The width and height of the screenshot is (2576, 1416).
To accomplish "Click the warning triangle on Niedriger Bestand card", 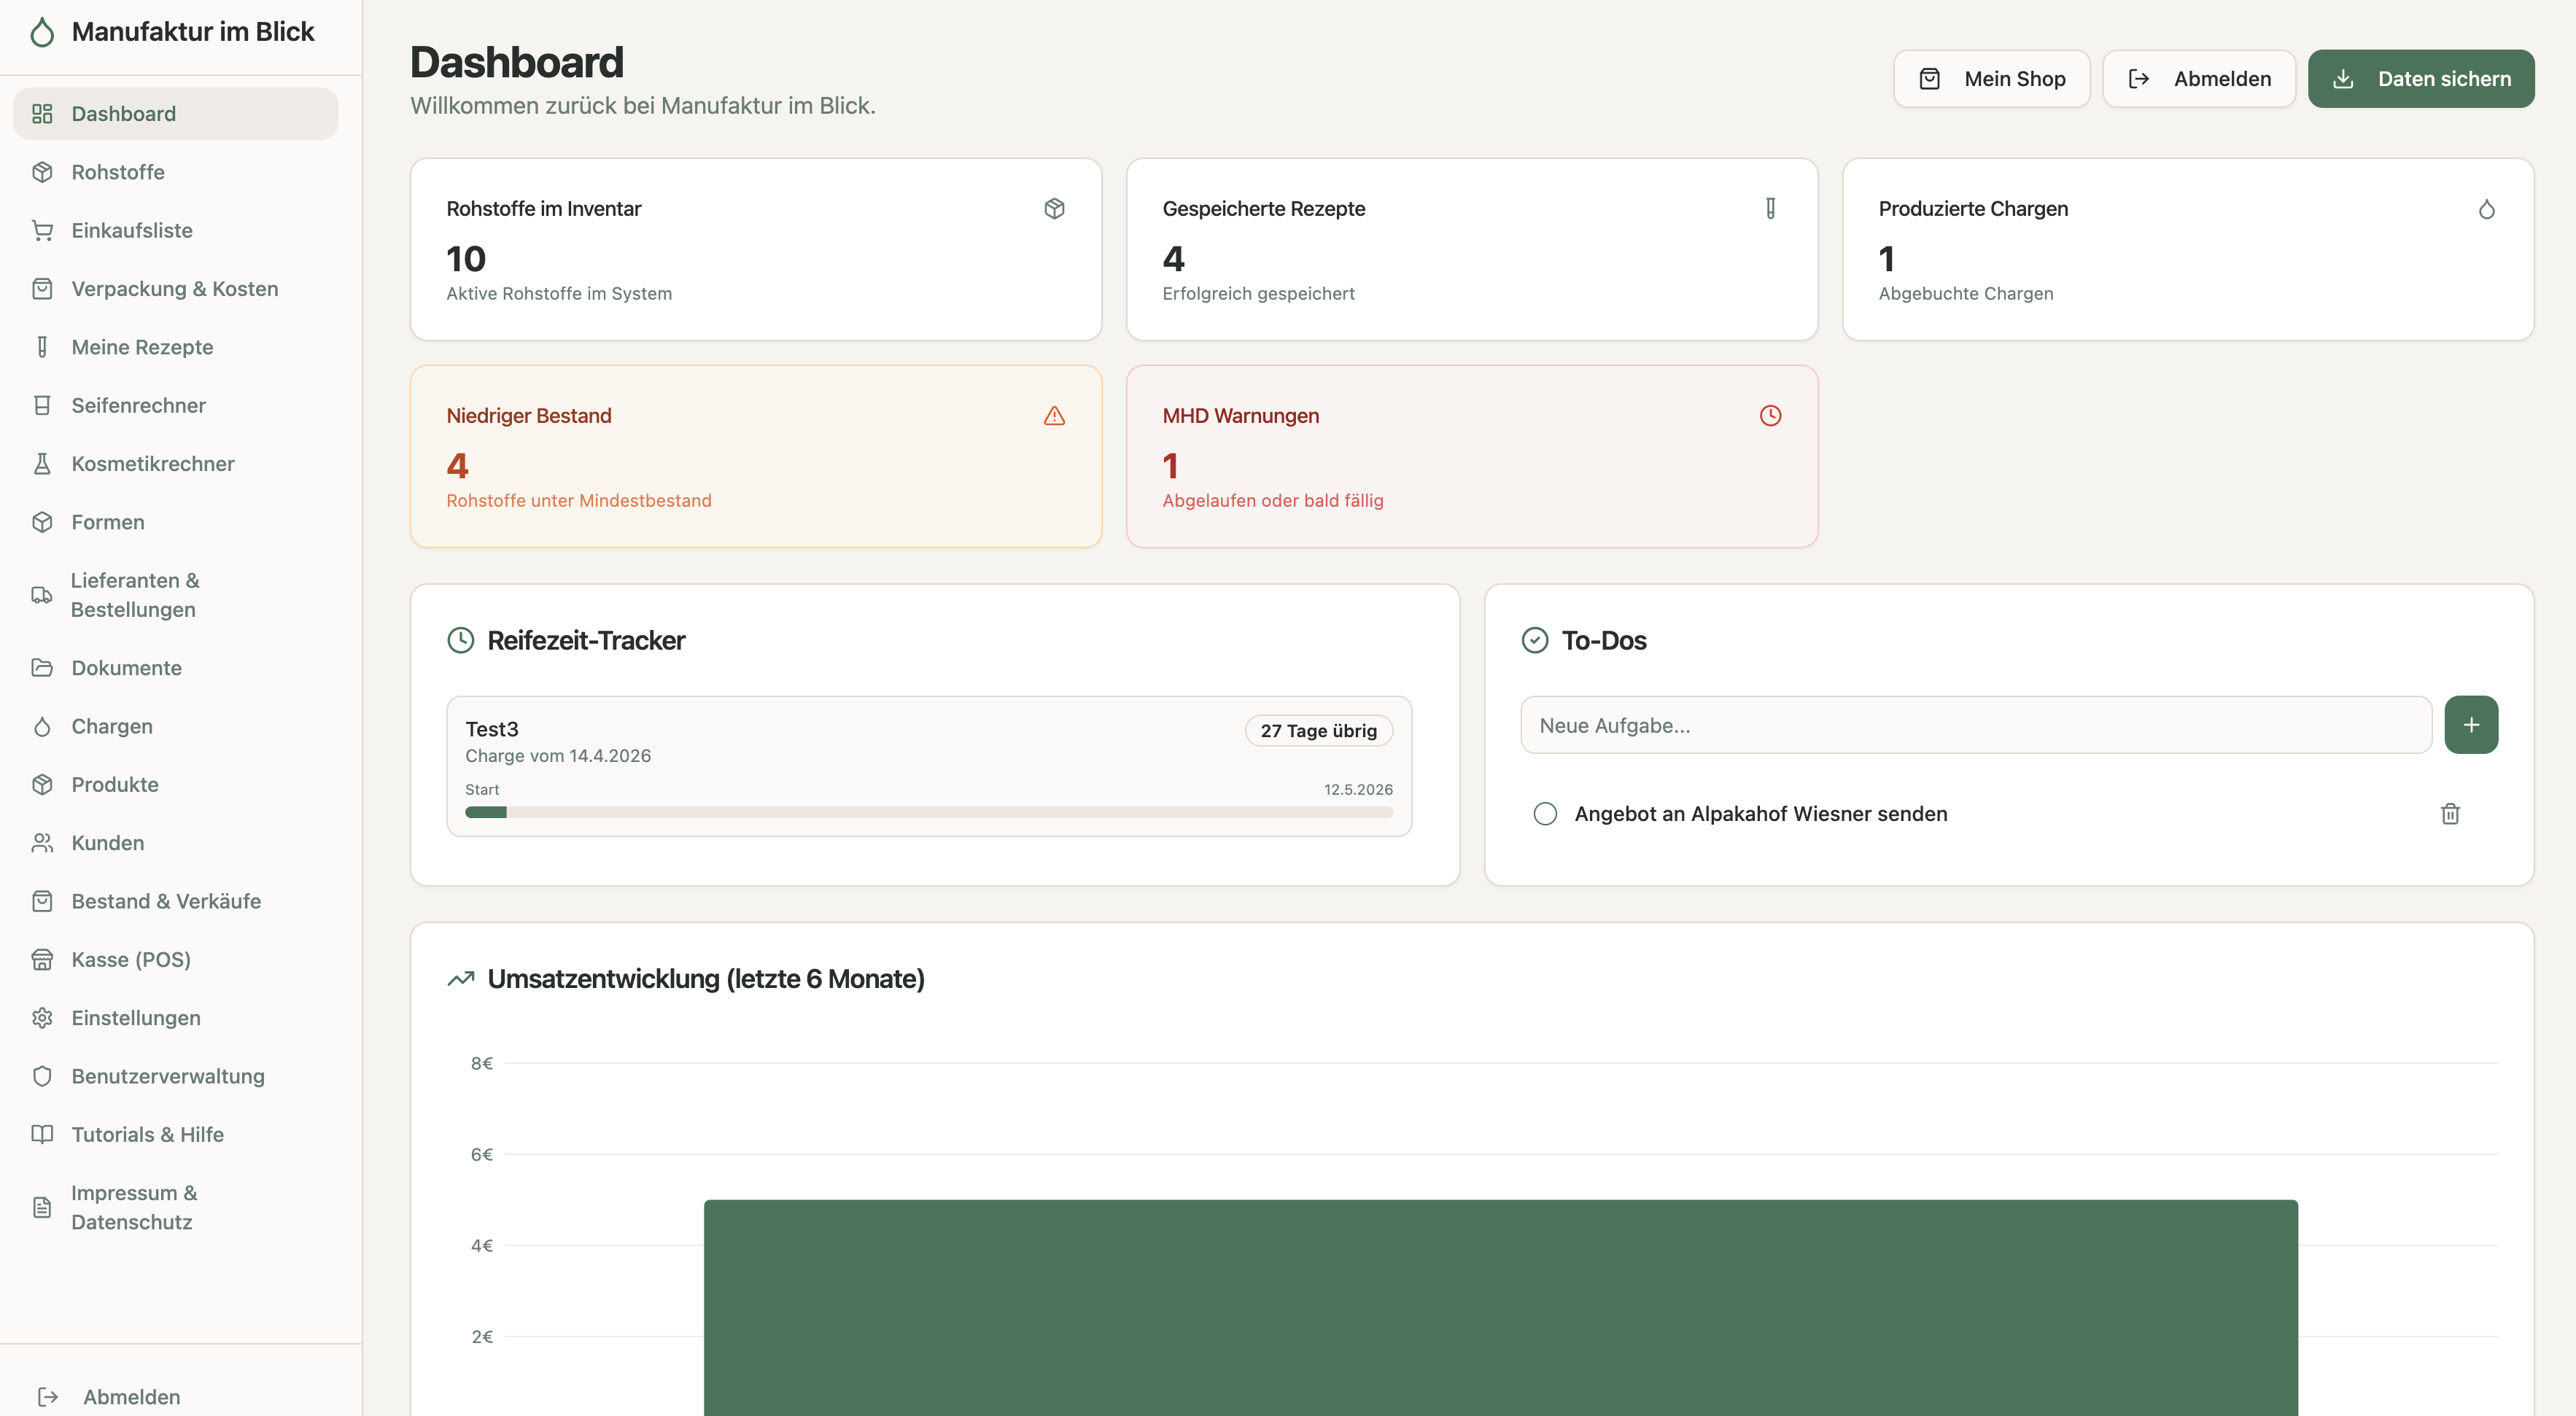I will pyautogui.click(x=1054, y=416).
